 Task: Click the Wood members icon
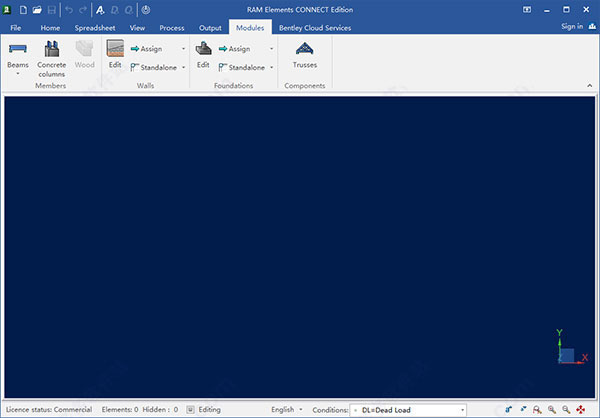(85, 55)
